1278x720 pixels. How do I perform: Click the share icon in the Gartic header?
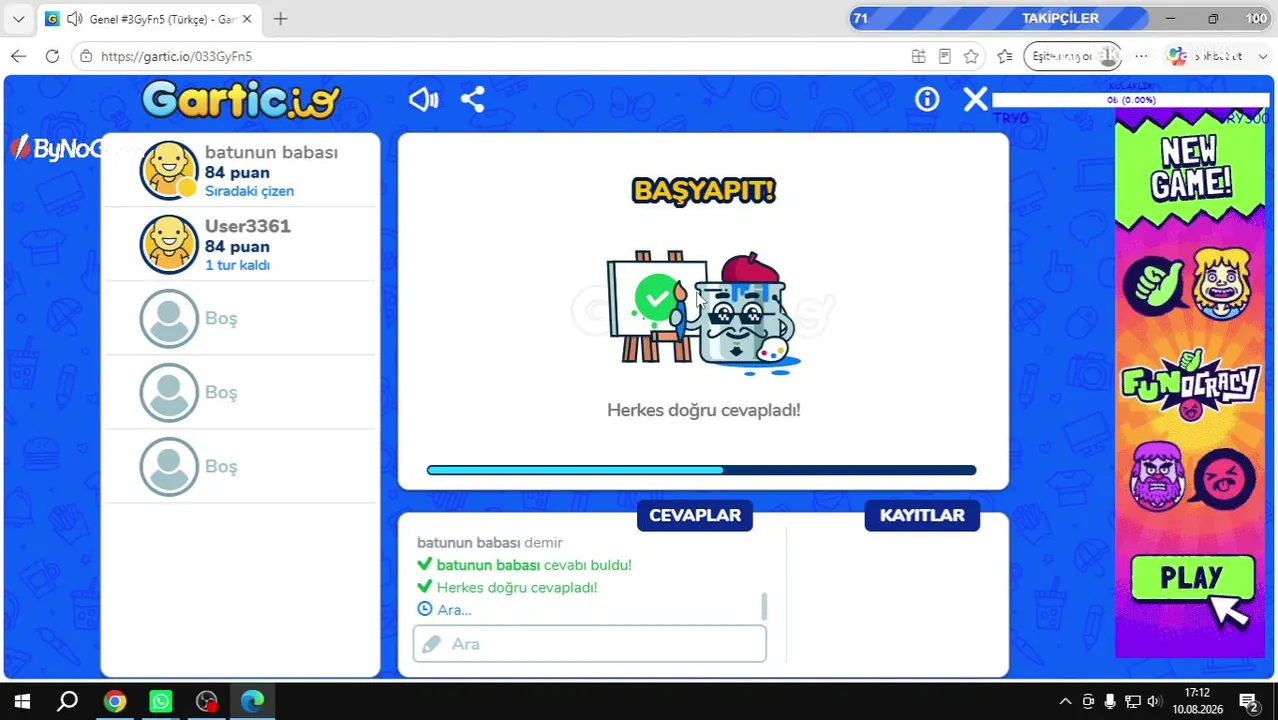click(473, 99)
